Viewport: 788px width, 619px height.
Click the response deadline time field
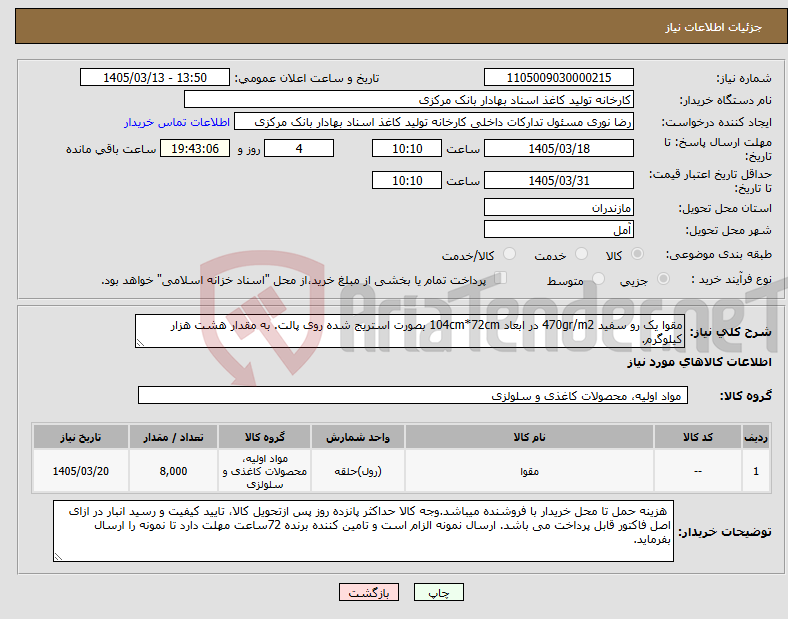coord(407,149)
